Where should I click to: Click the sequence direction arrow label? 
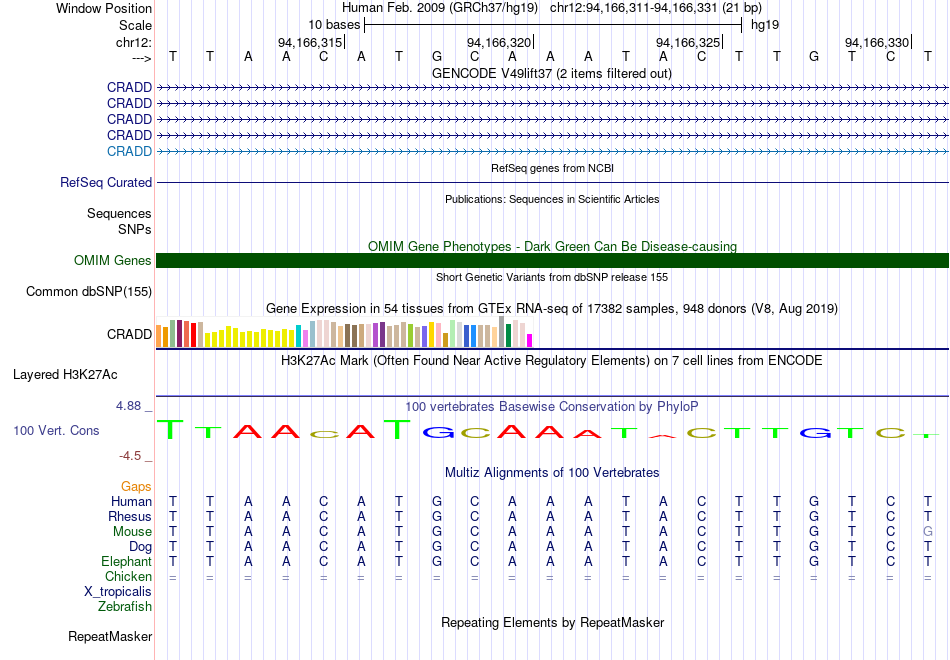(x=142, y=58)
